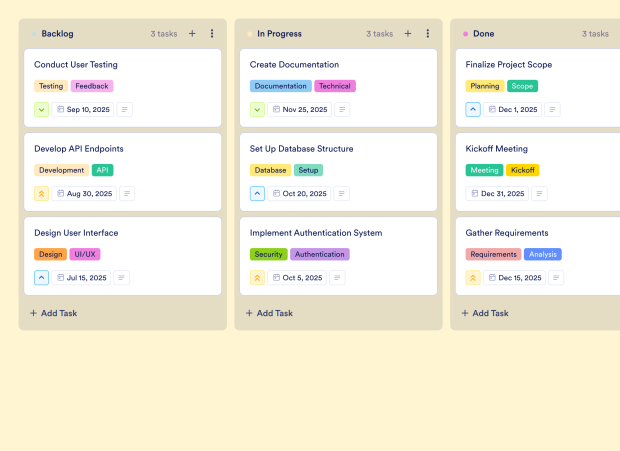Open description icon on Develop API Endpoints
This screenshot has height=451, width=620.
[x=127, y=194]
